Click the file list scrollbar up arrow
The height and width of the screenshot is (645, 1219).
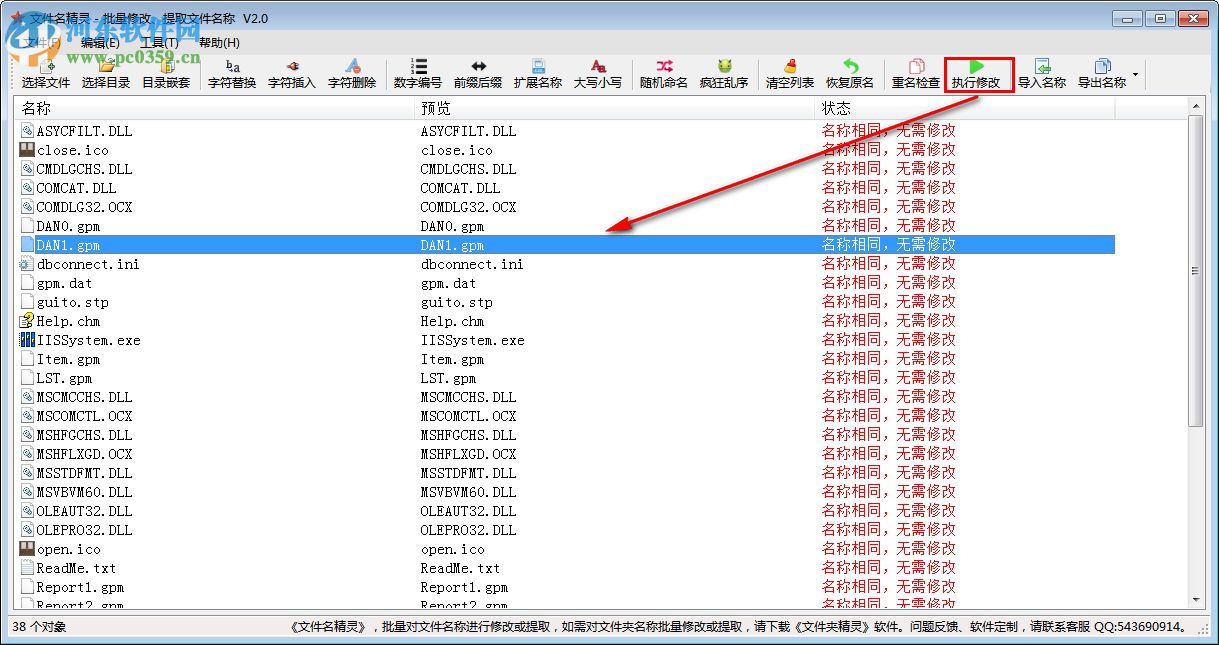pos(1195,106)
